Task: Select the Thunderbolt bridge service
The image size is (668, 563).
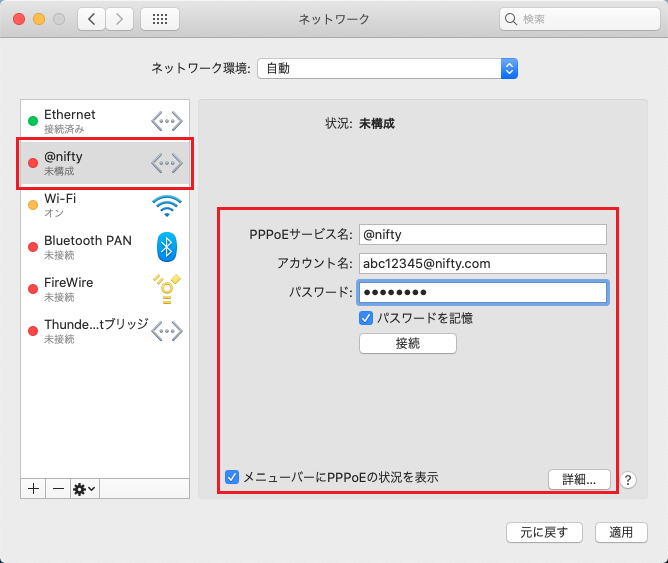Action: click(105, 331)
